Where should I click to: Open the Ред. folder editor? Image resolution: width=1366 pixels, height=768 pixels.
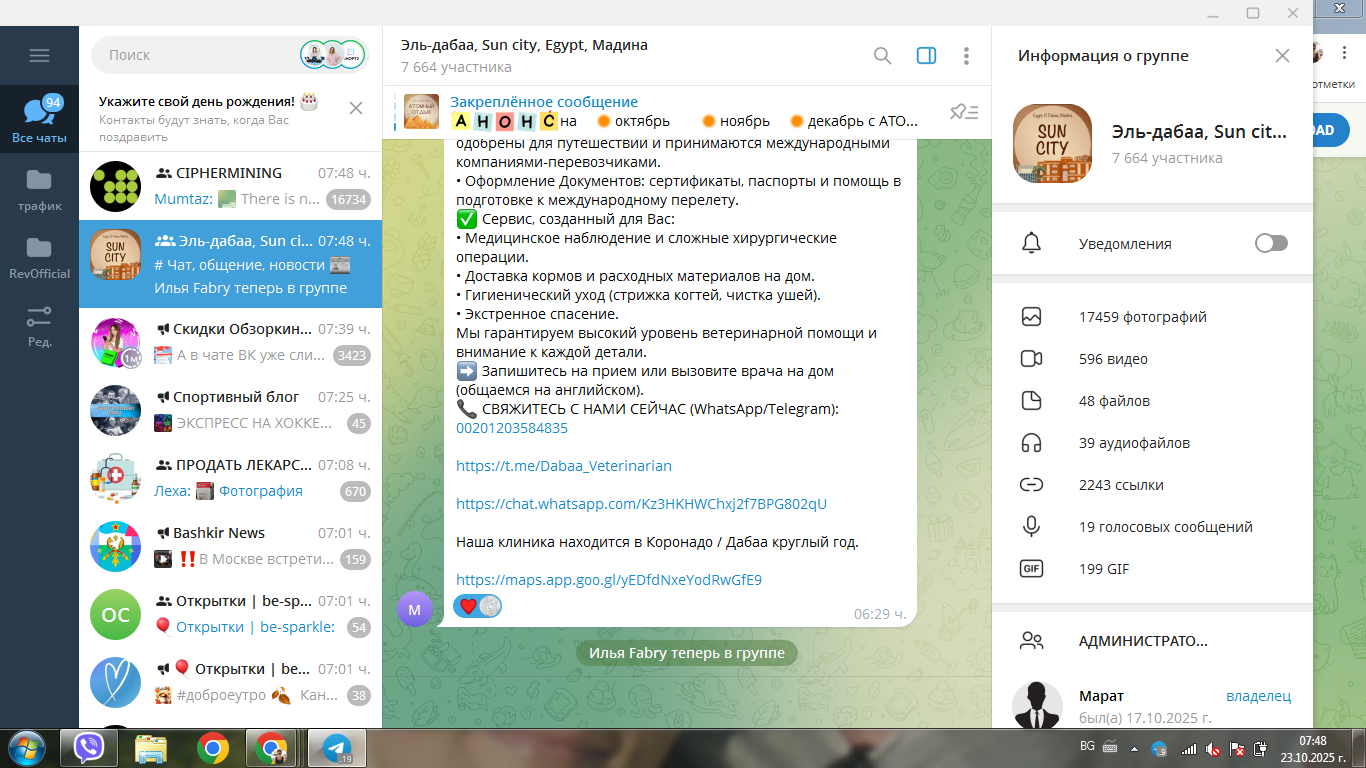pos(39,326)
